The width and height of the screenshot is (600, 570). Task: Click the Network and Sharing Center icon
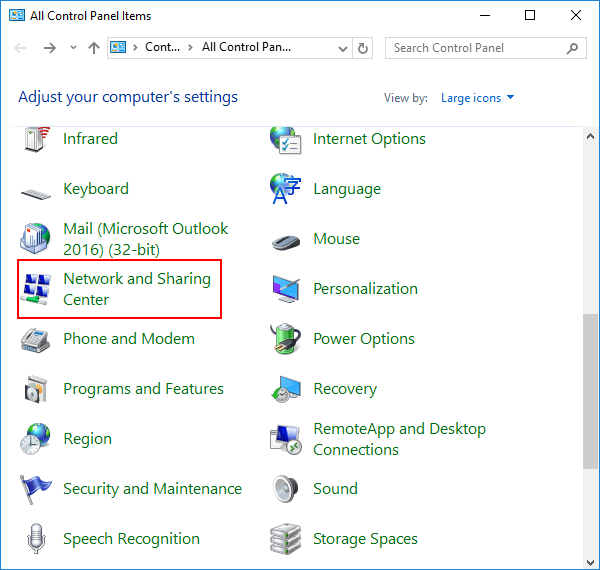click(x=36, y=289)
